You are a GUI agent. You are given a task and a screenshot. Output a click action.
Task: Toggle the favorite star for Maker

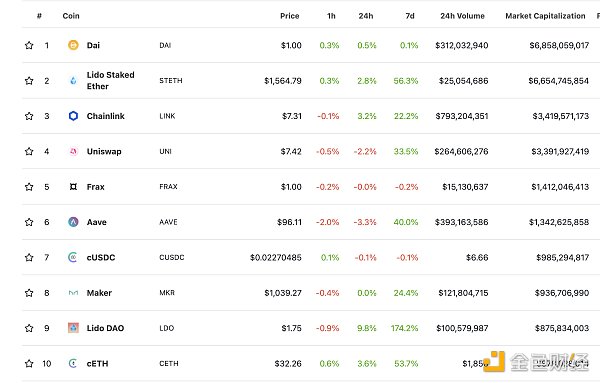(29, 293)
